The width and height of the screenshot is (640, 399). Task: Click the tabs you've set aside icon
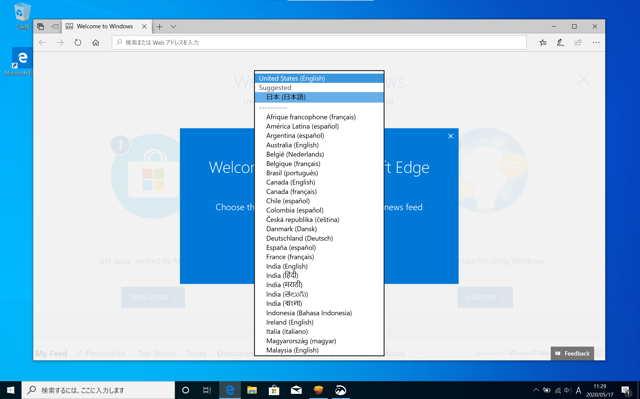(x=40, y=27)
